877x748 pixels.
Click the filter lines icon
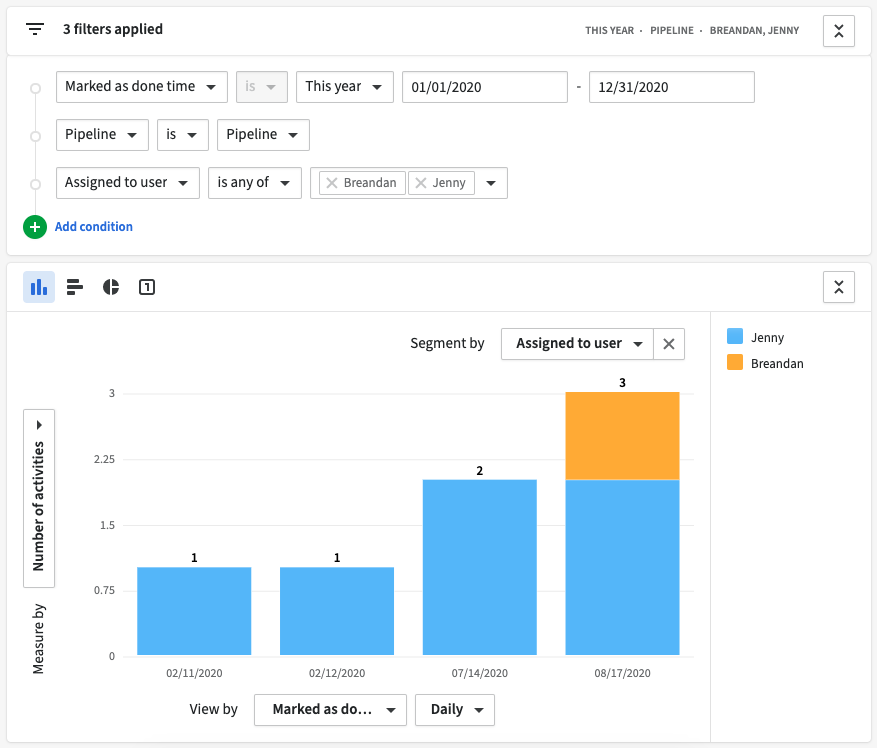[x=35, y=29]
